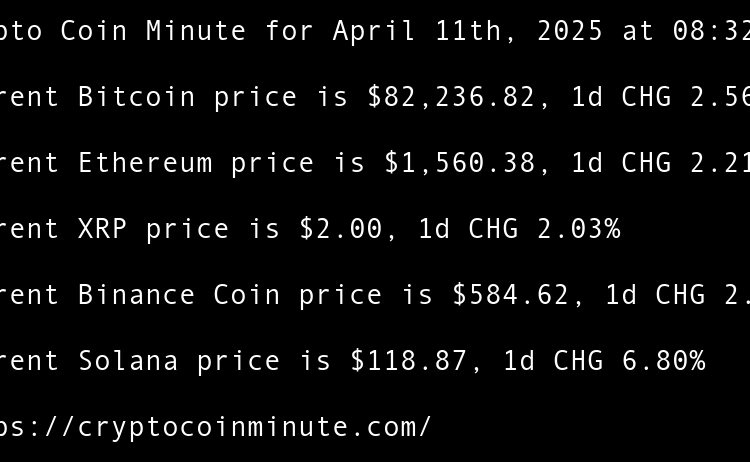Click the Binance Coin name text
Image resolution: width=750 pixels, height=462 pixels.
click(179, 295)
